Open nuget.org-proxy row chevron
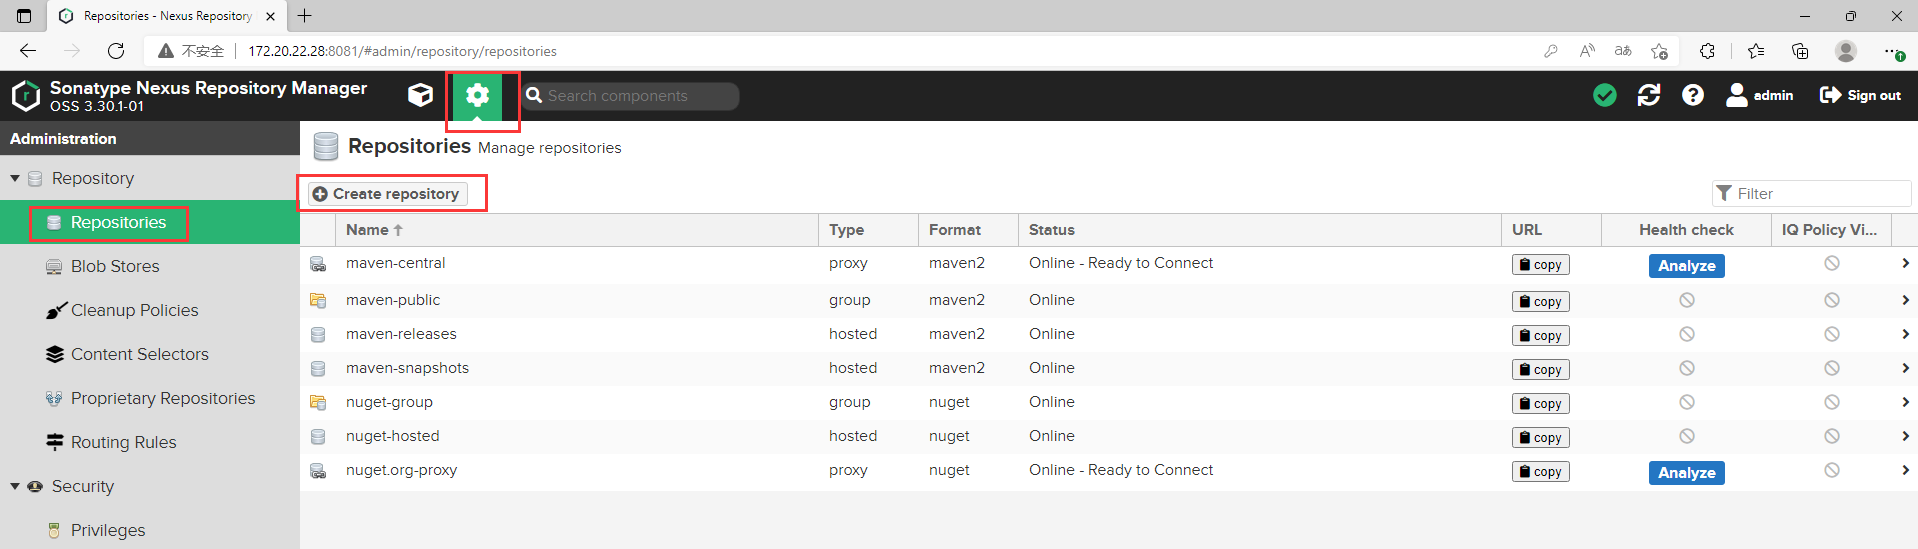 click(1905, 470)
